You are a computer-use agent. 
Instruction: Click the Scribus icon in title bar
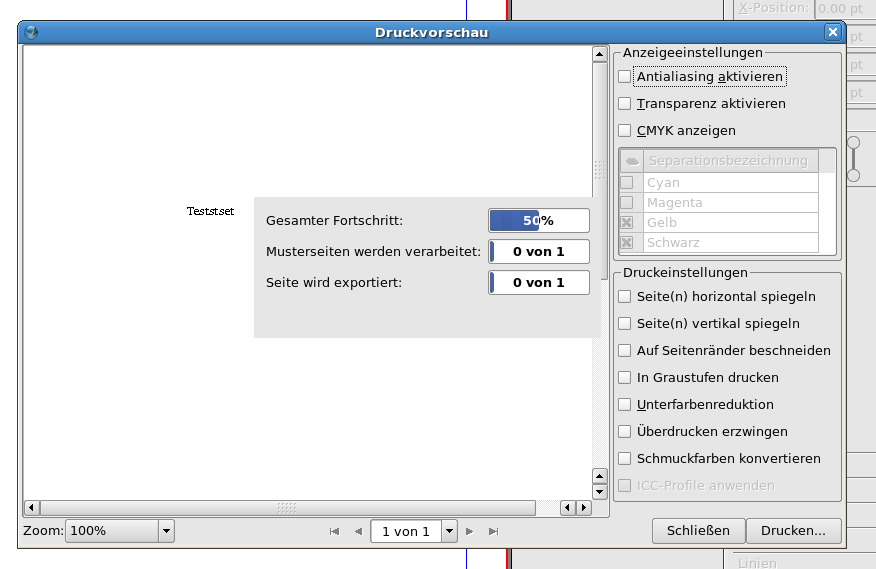[31, 32]
